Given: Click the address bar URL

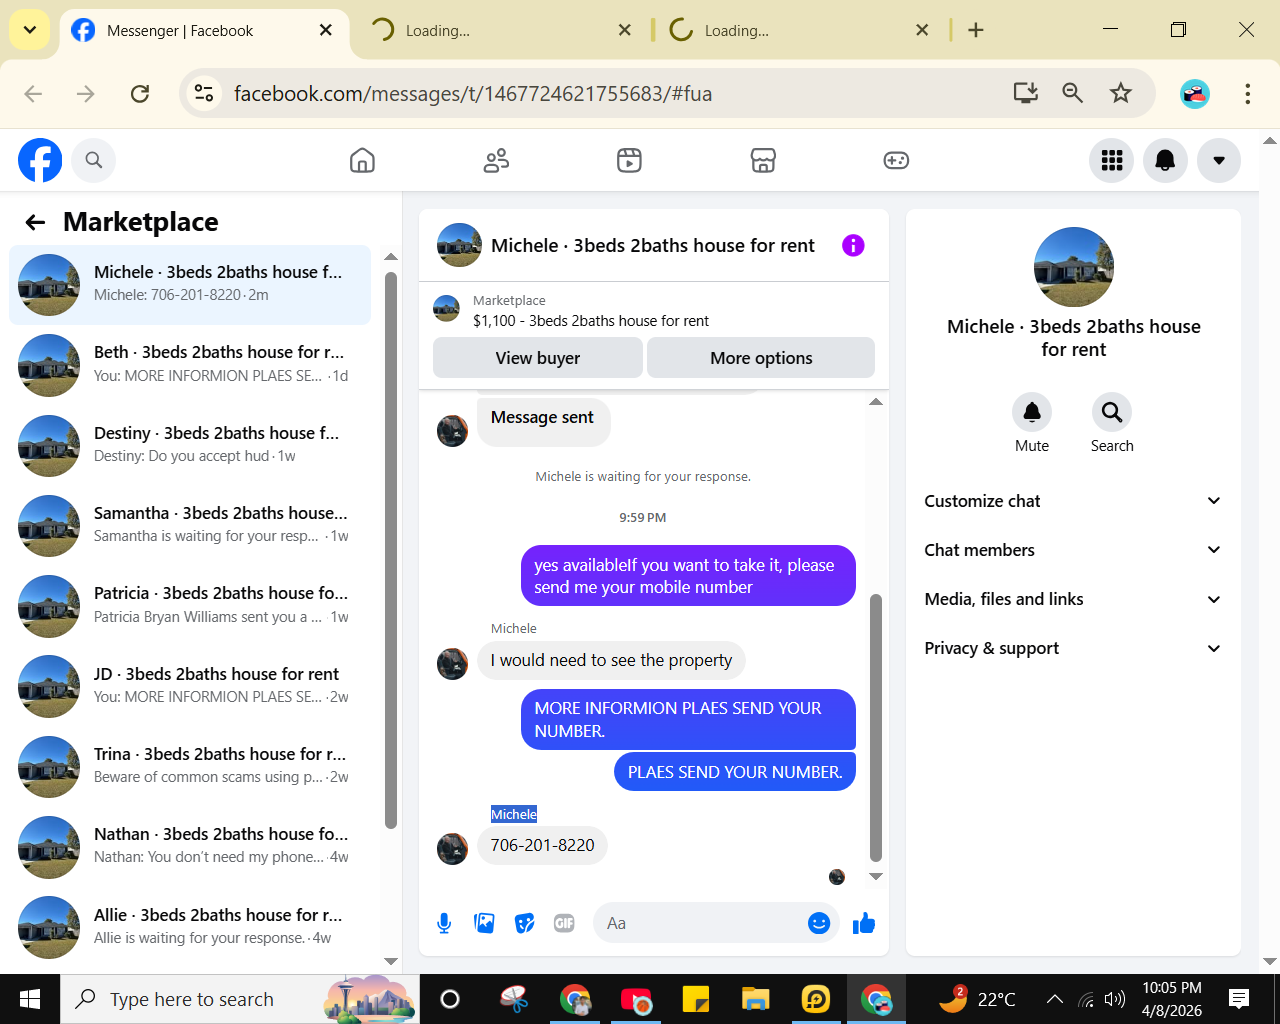Looking at the screenshot, I should pyautogui.click(x=473, y=94).
